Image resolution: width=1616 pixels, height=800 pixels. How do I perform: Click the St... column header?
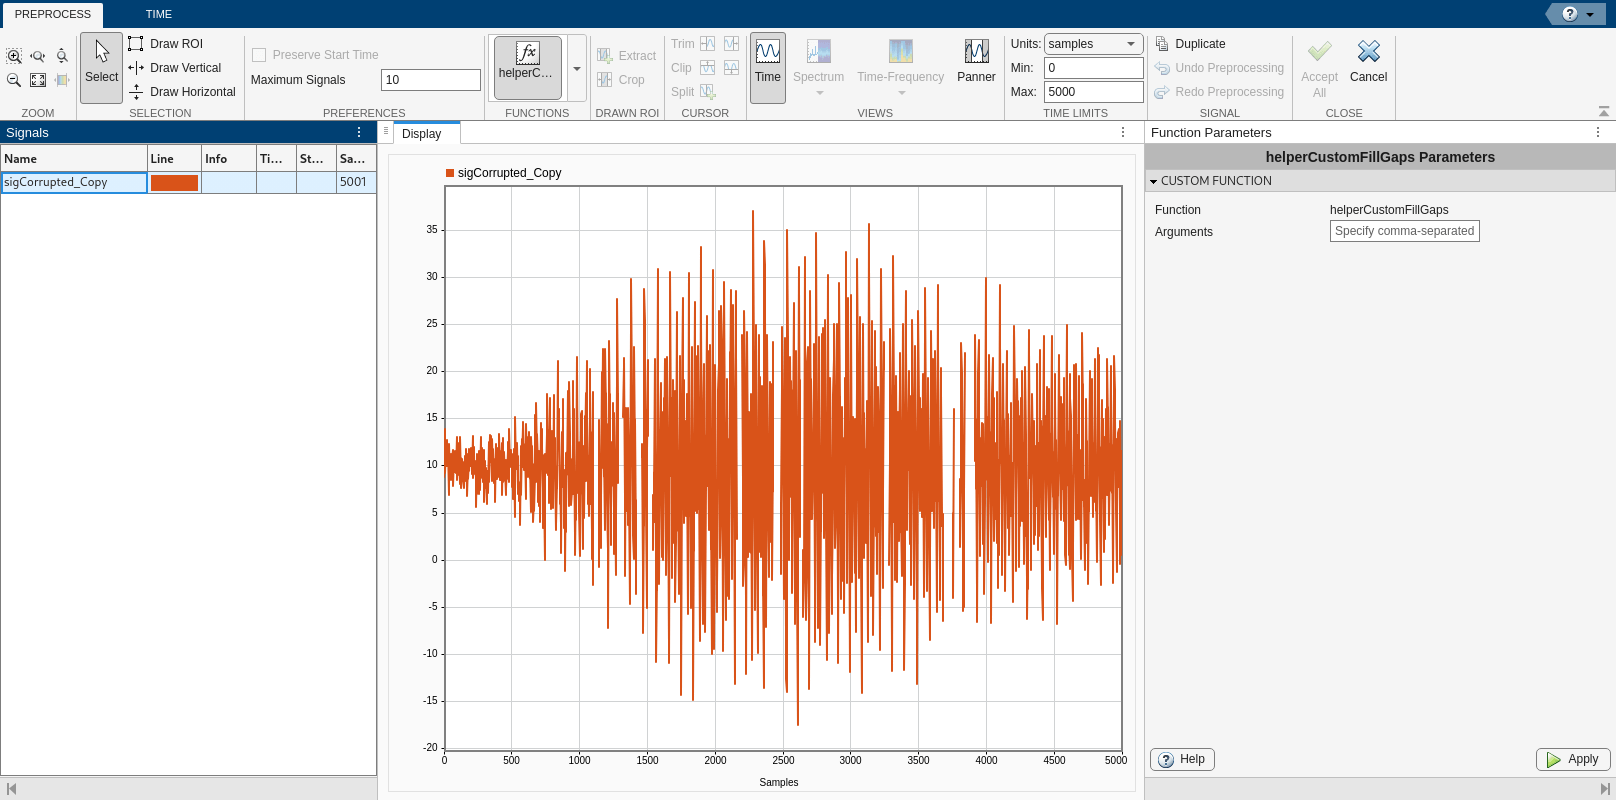click(x=316, y=159)
